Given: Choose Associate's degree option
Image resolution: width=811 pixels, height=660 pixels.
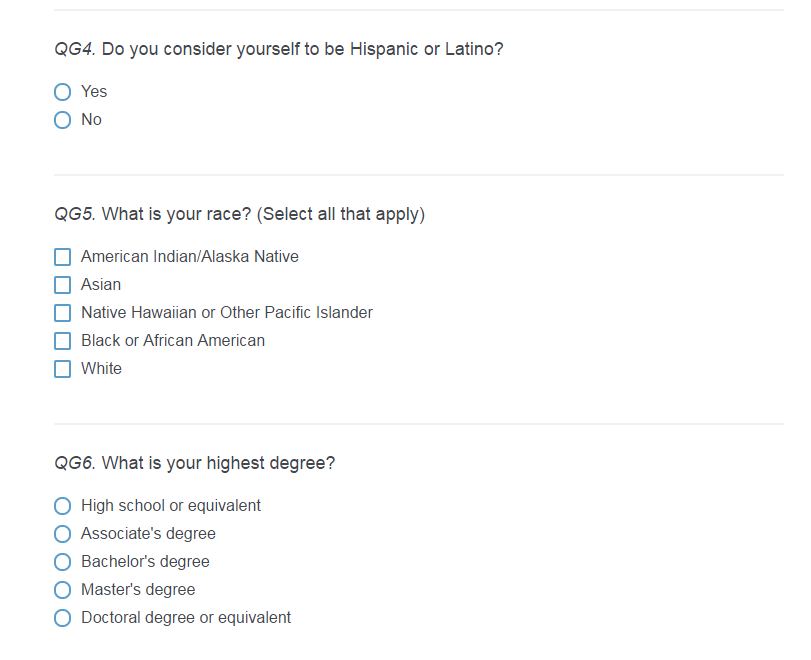Looking at the screenshot, I should 63,534.
